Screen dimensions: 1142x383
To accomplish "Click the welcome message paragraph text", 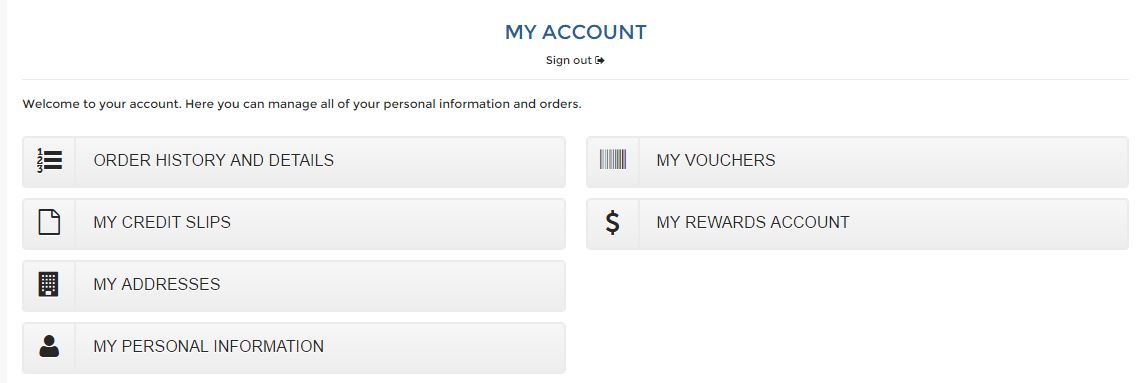I will [x=302, y=104].
